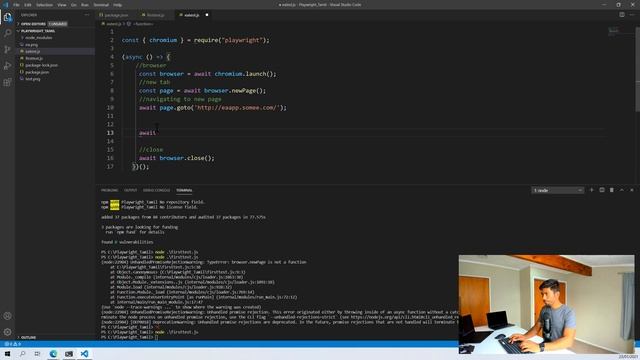This screenshot has width=640, height=360.
Task: Open the View menu
Action: (62, 5)
